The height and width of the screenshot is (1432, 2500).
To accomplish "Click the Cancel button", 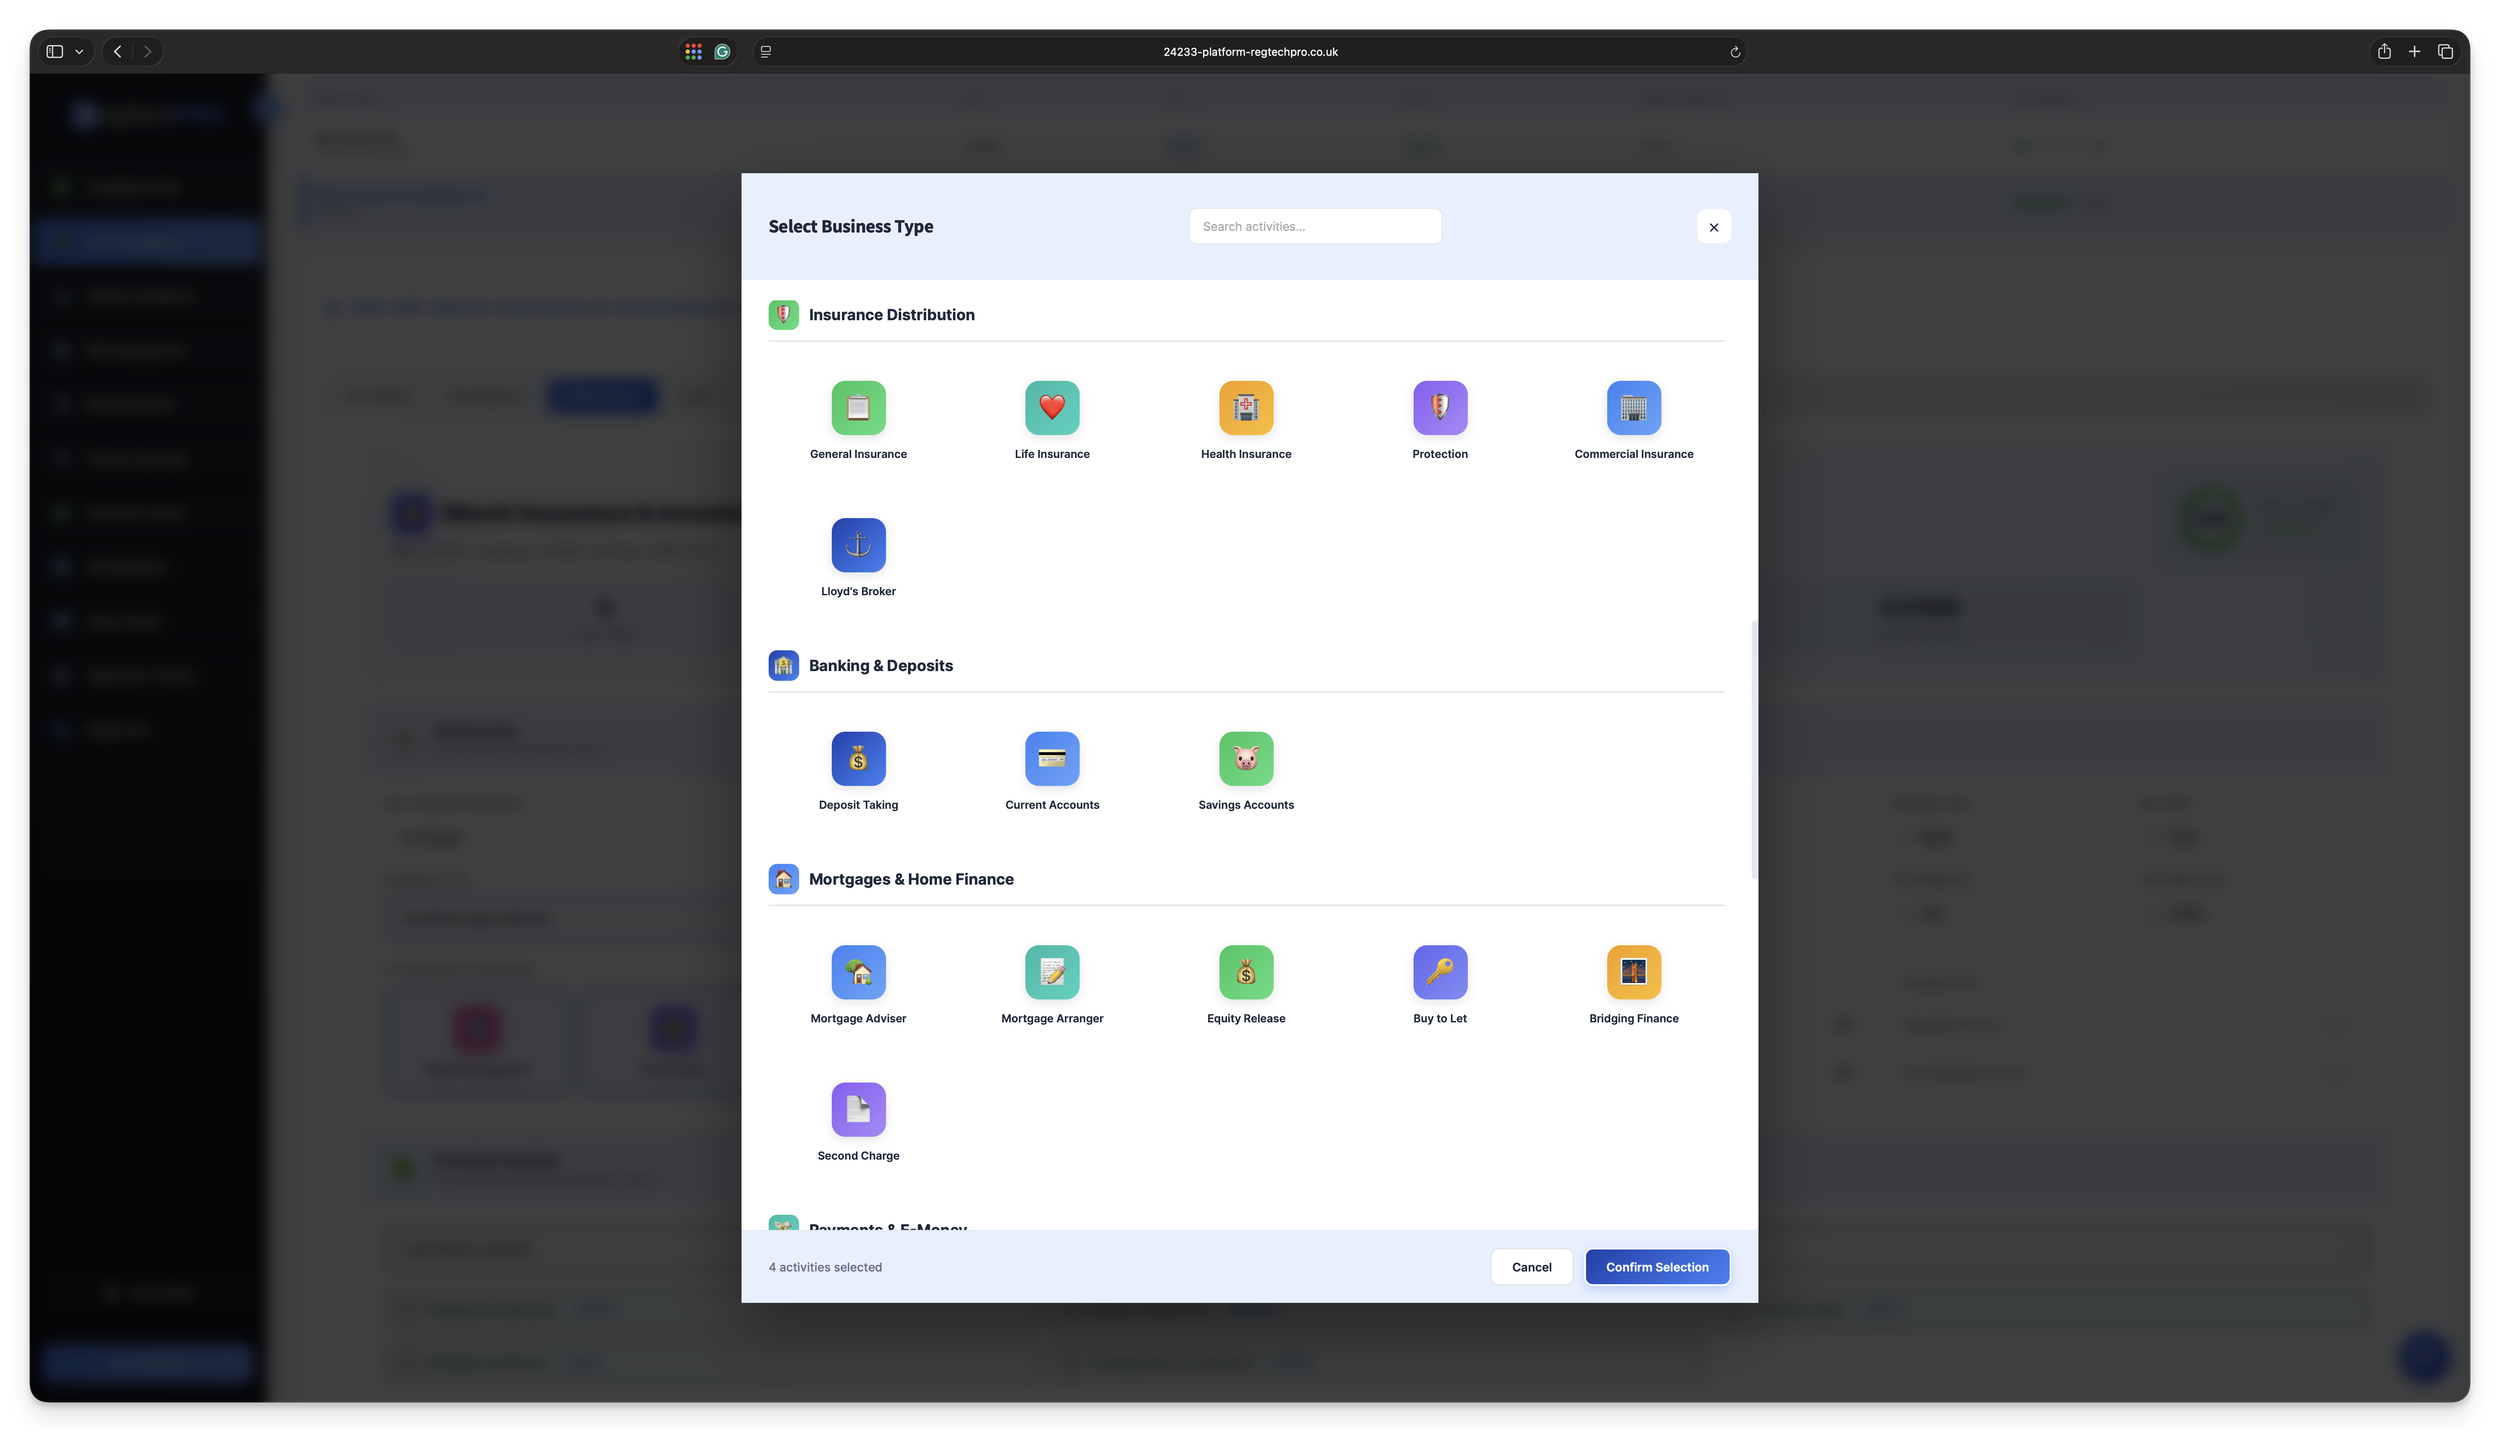I will [1531, 1266].
